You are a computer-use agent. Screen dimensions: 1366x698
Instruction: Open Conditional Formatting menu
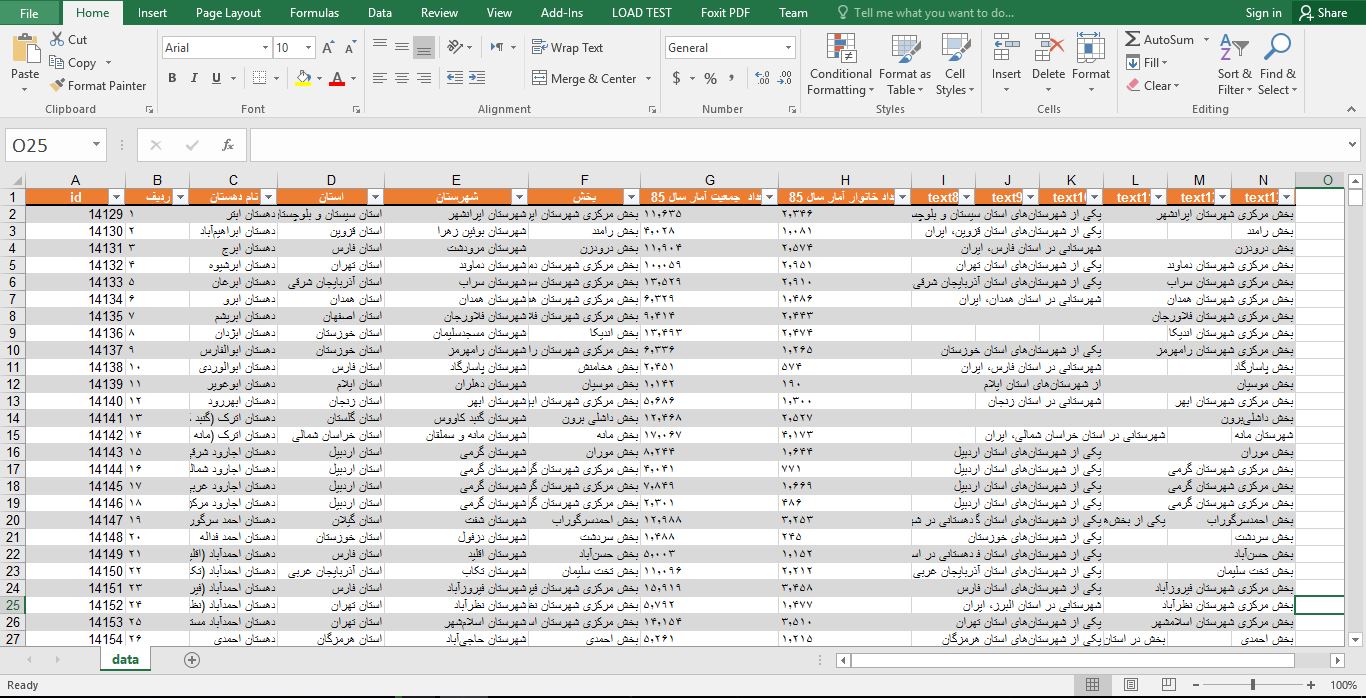(x=840, y=64)
